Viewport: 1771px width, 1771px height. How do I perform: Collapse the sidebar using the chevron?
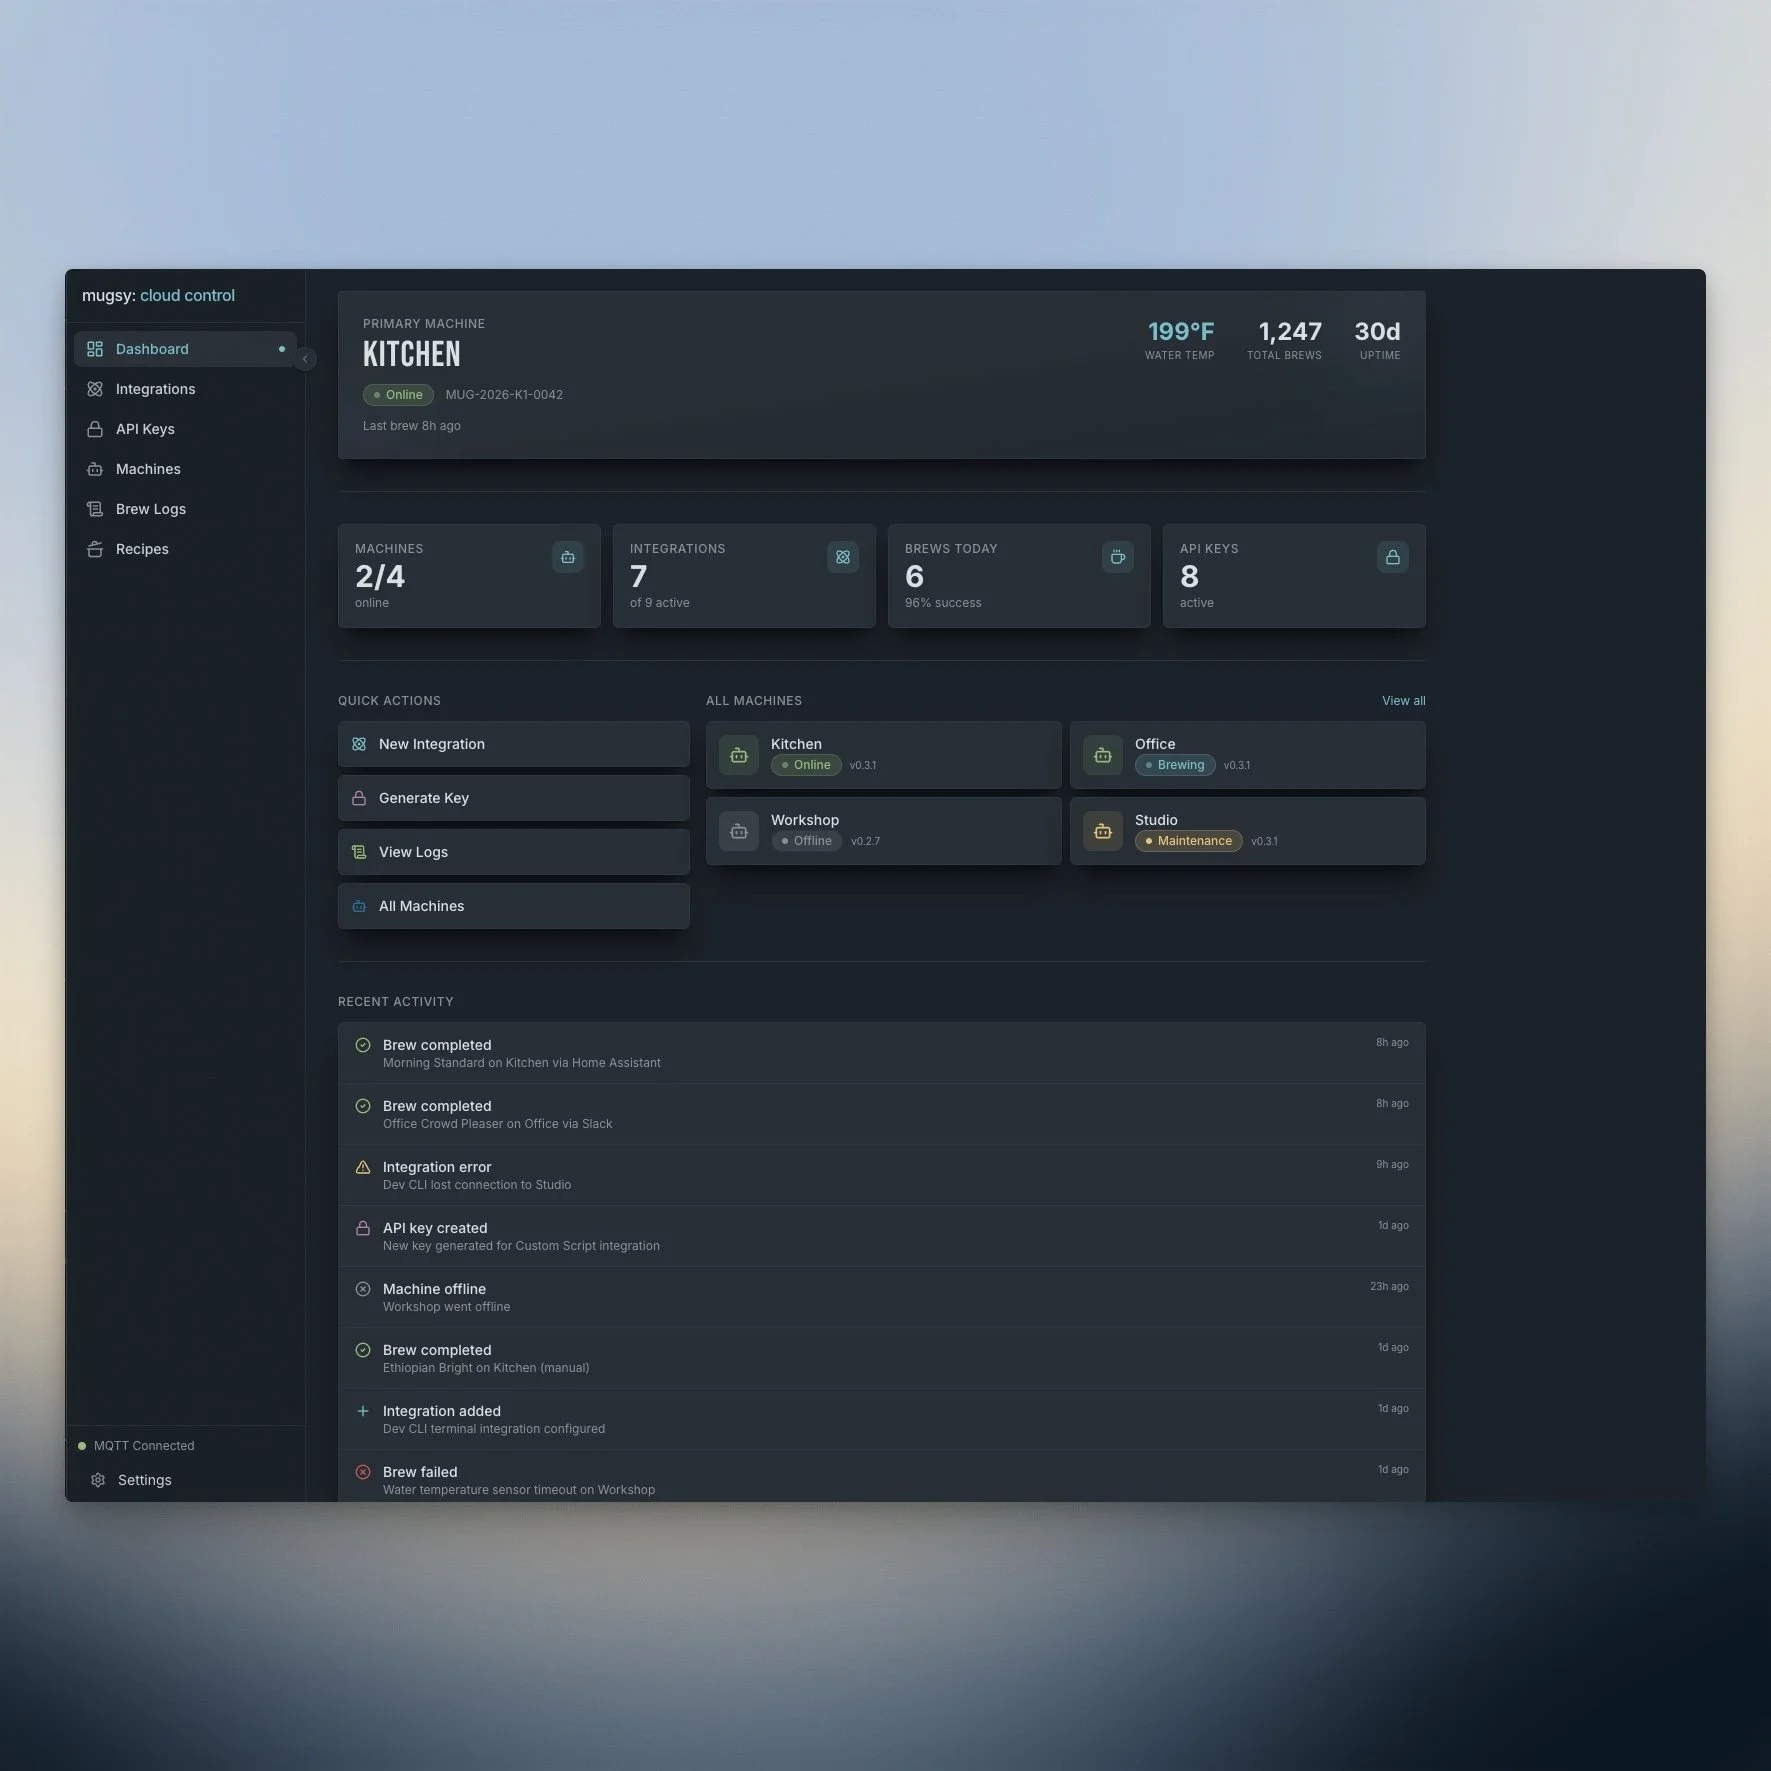[x=305, y=358]
